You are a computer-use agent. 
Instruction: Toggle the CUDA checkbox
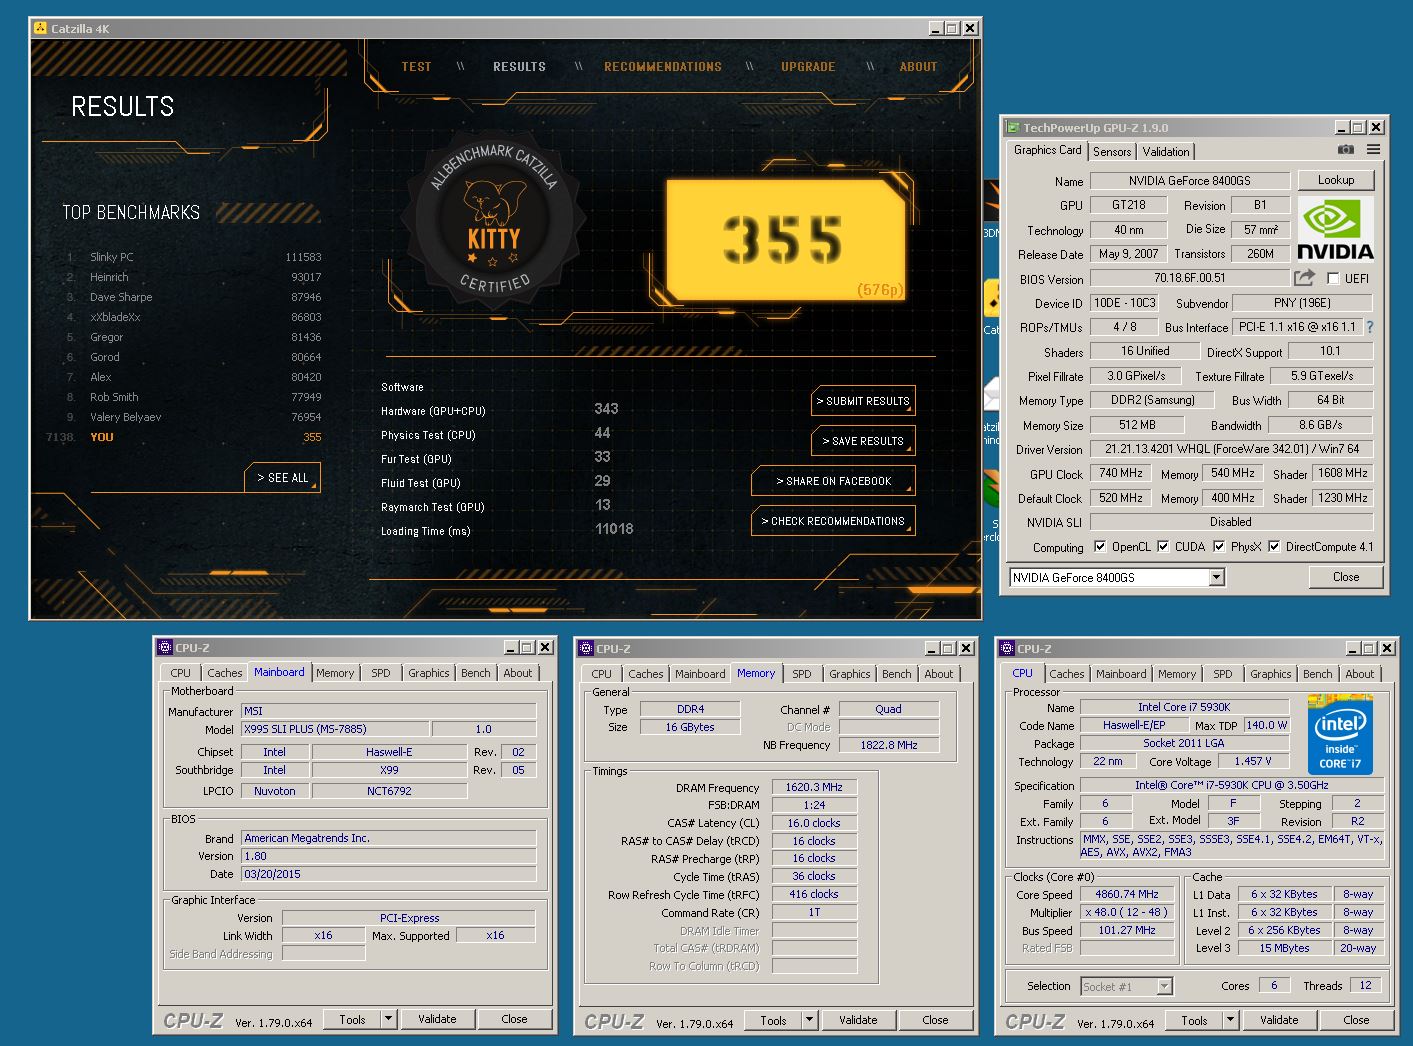pos(1163,547)
